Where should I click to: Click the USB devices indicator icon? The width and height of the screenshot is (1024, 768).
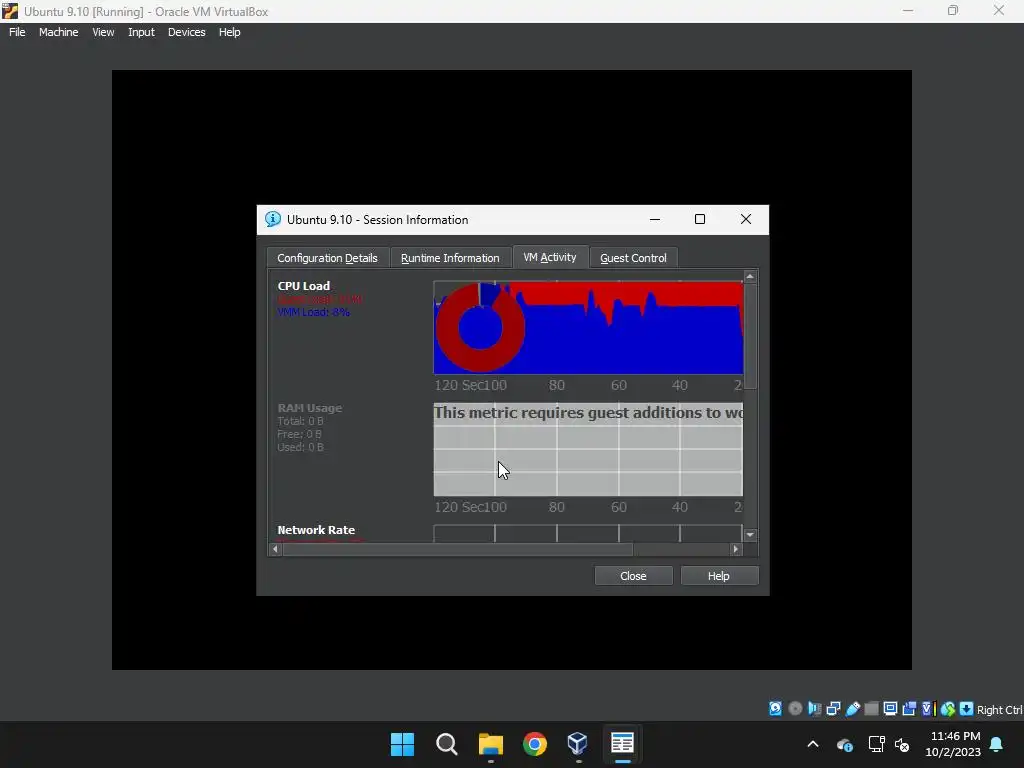[x=852, y=709]
